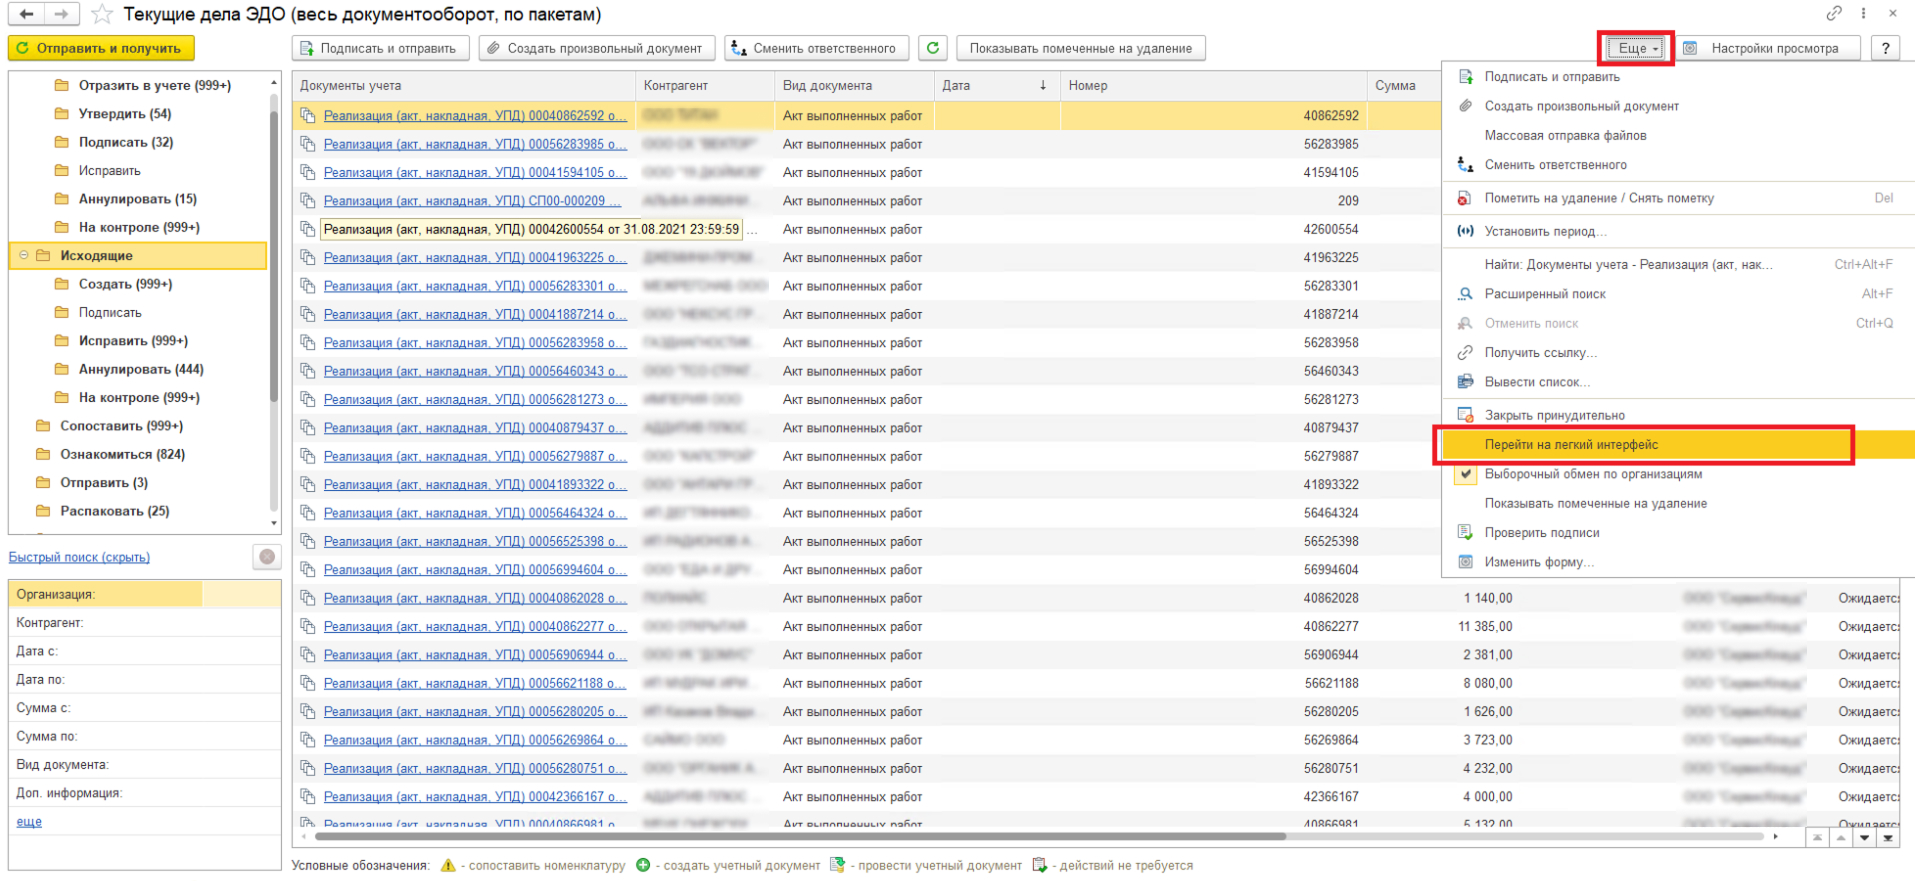Click document icon for row 00040862592
The height and width of the screenshot is (881, 1915).
pyautogui.click(x=308, y=116)
